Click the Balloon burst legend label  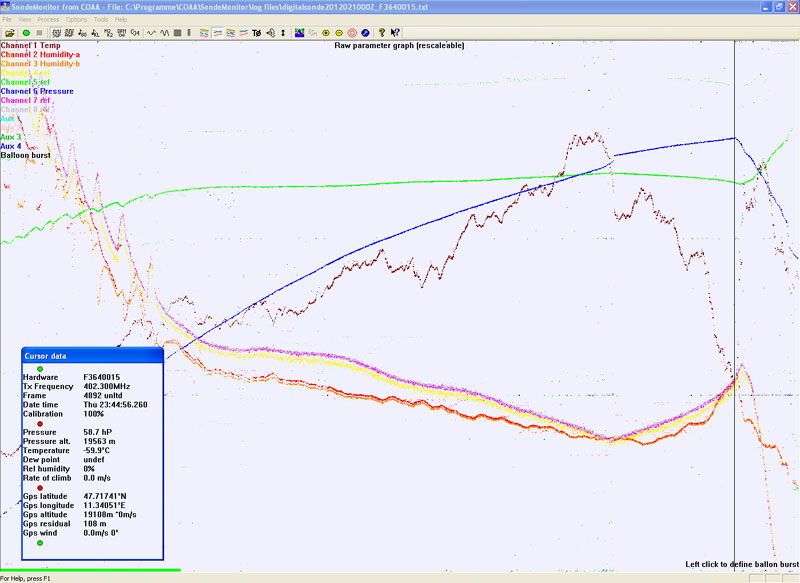click(27, 155)
